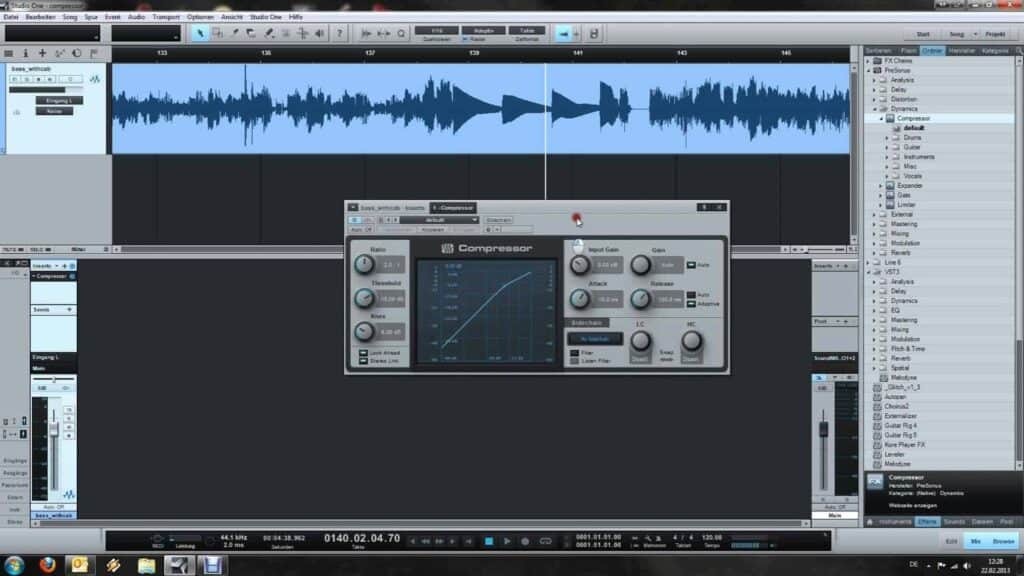Expand the Vocals presets folder
1024x576 pixels.
coord(887,176)
